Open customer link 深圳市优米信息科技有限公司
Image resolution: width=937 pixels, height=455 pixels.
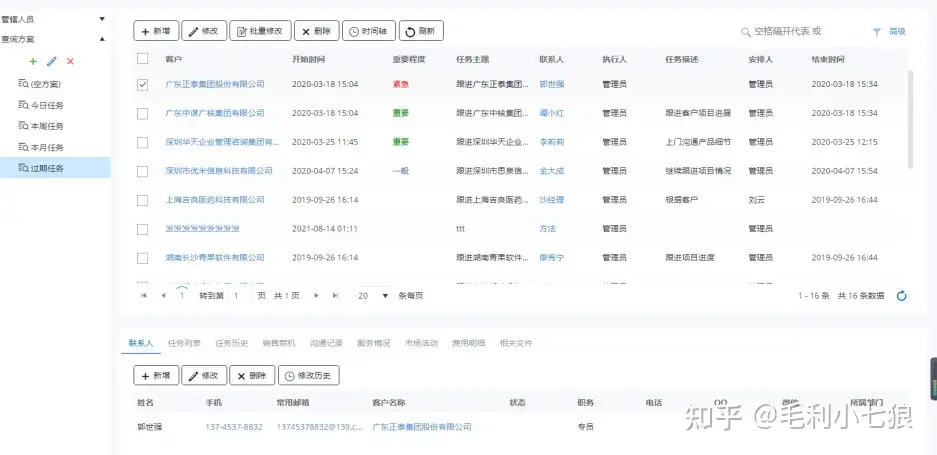point(219,171)
